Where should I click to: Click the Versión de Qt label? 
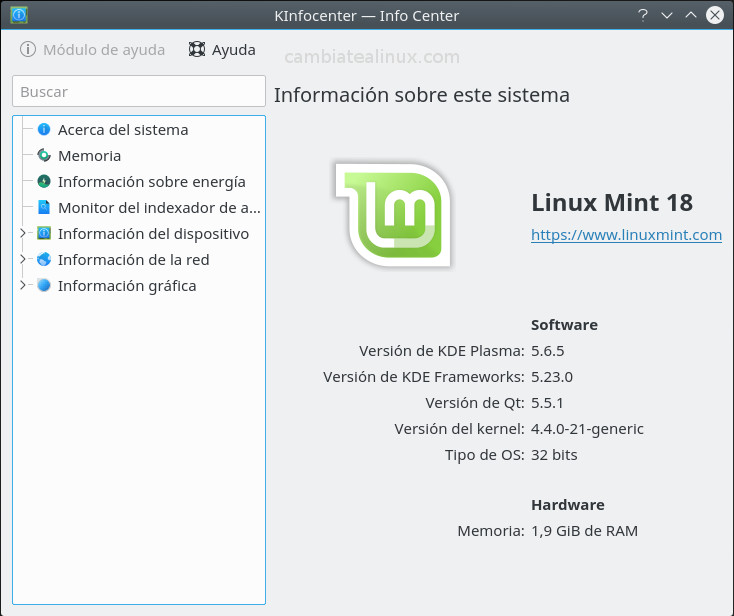[x=475, y=403]
